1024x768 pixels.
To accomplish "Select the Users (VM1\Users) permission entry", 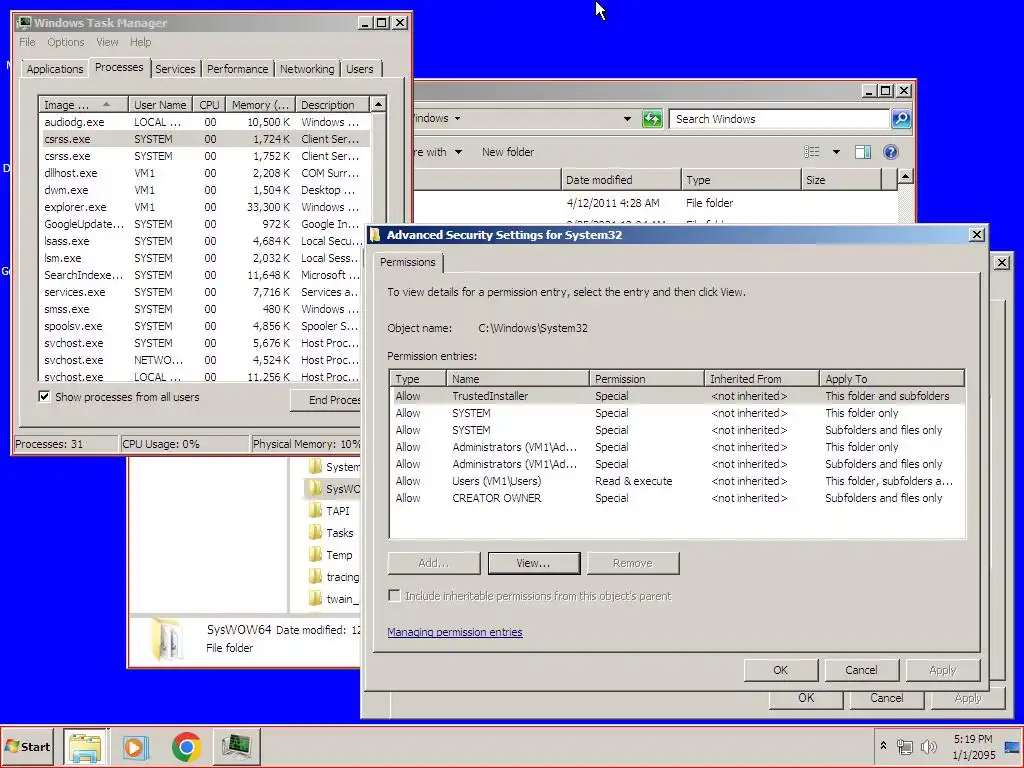I will pyautogui.click(x=677, y=481).
